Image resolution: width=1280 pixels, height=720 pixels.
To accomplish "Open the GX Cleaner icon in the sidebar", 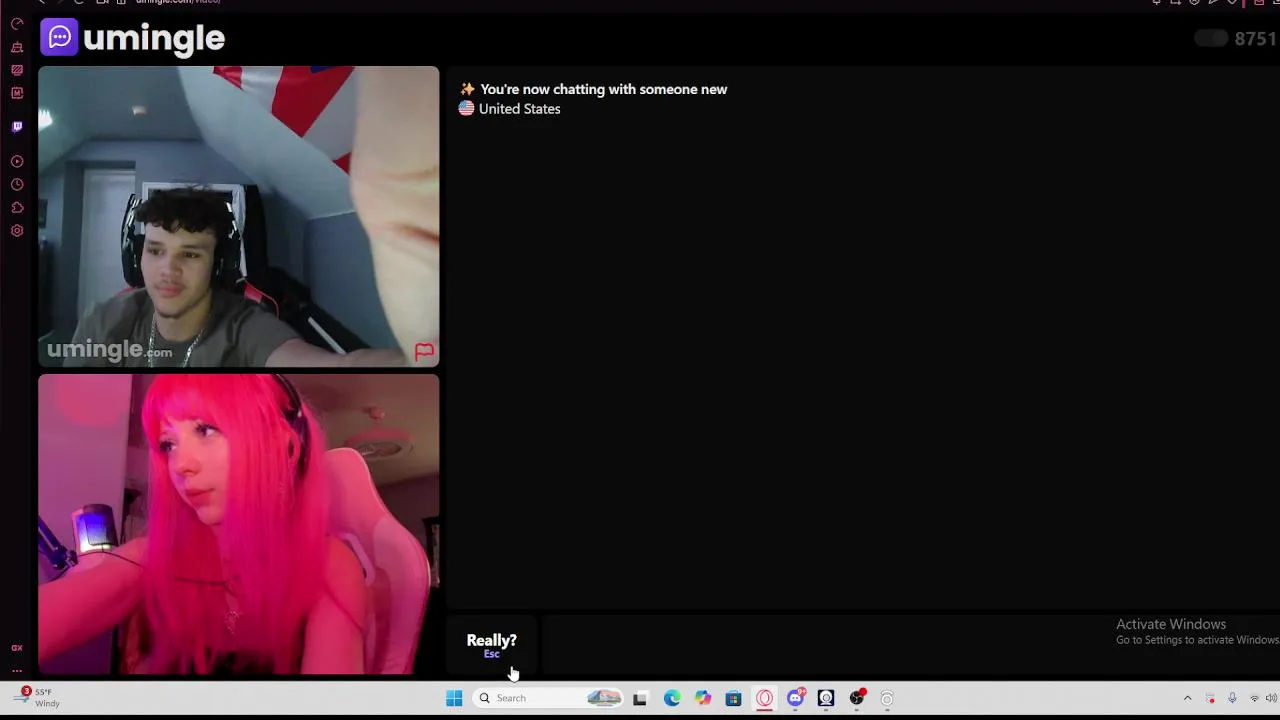I will 17,47.
